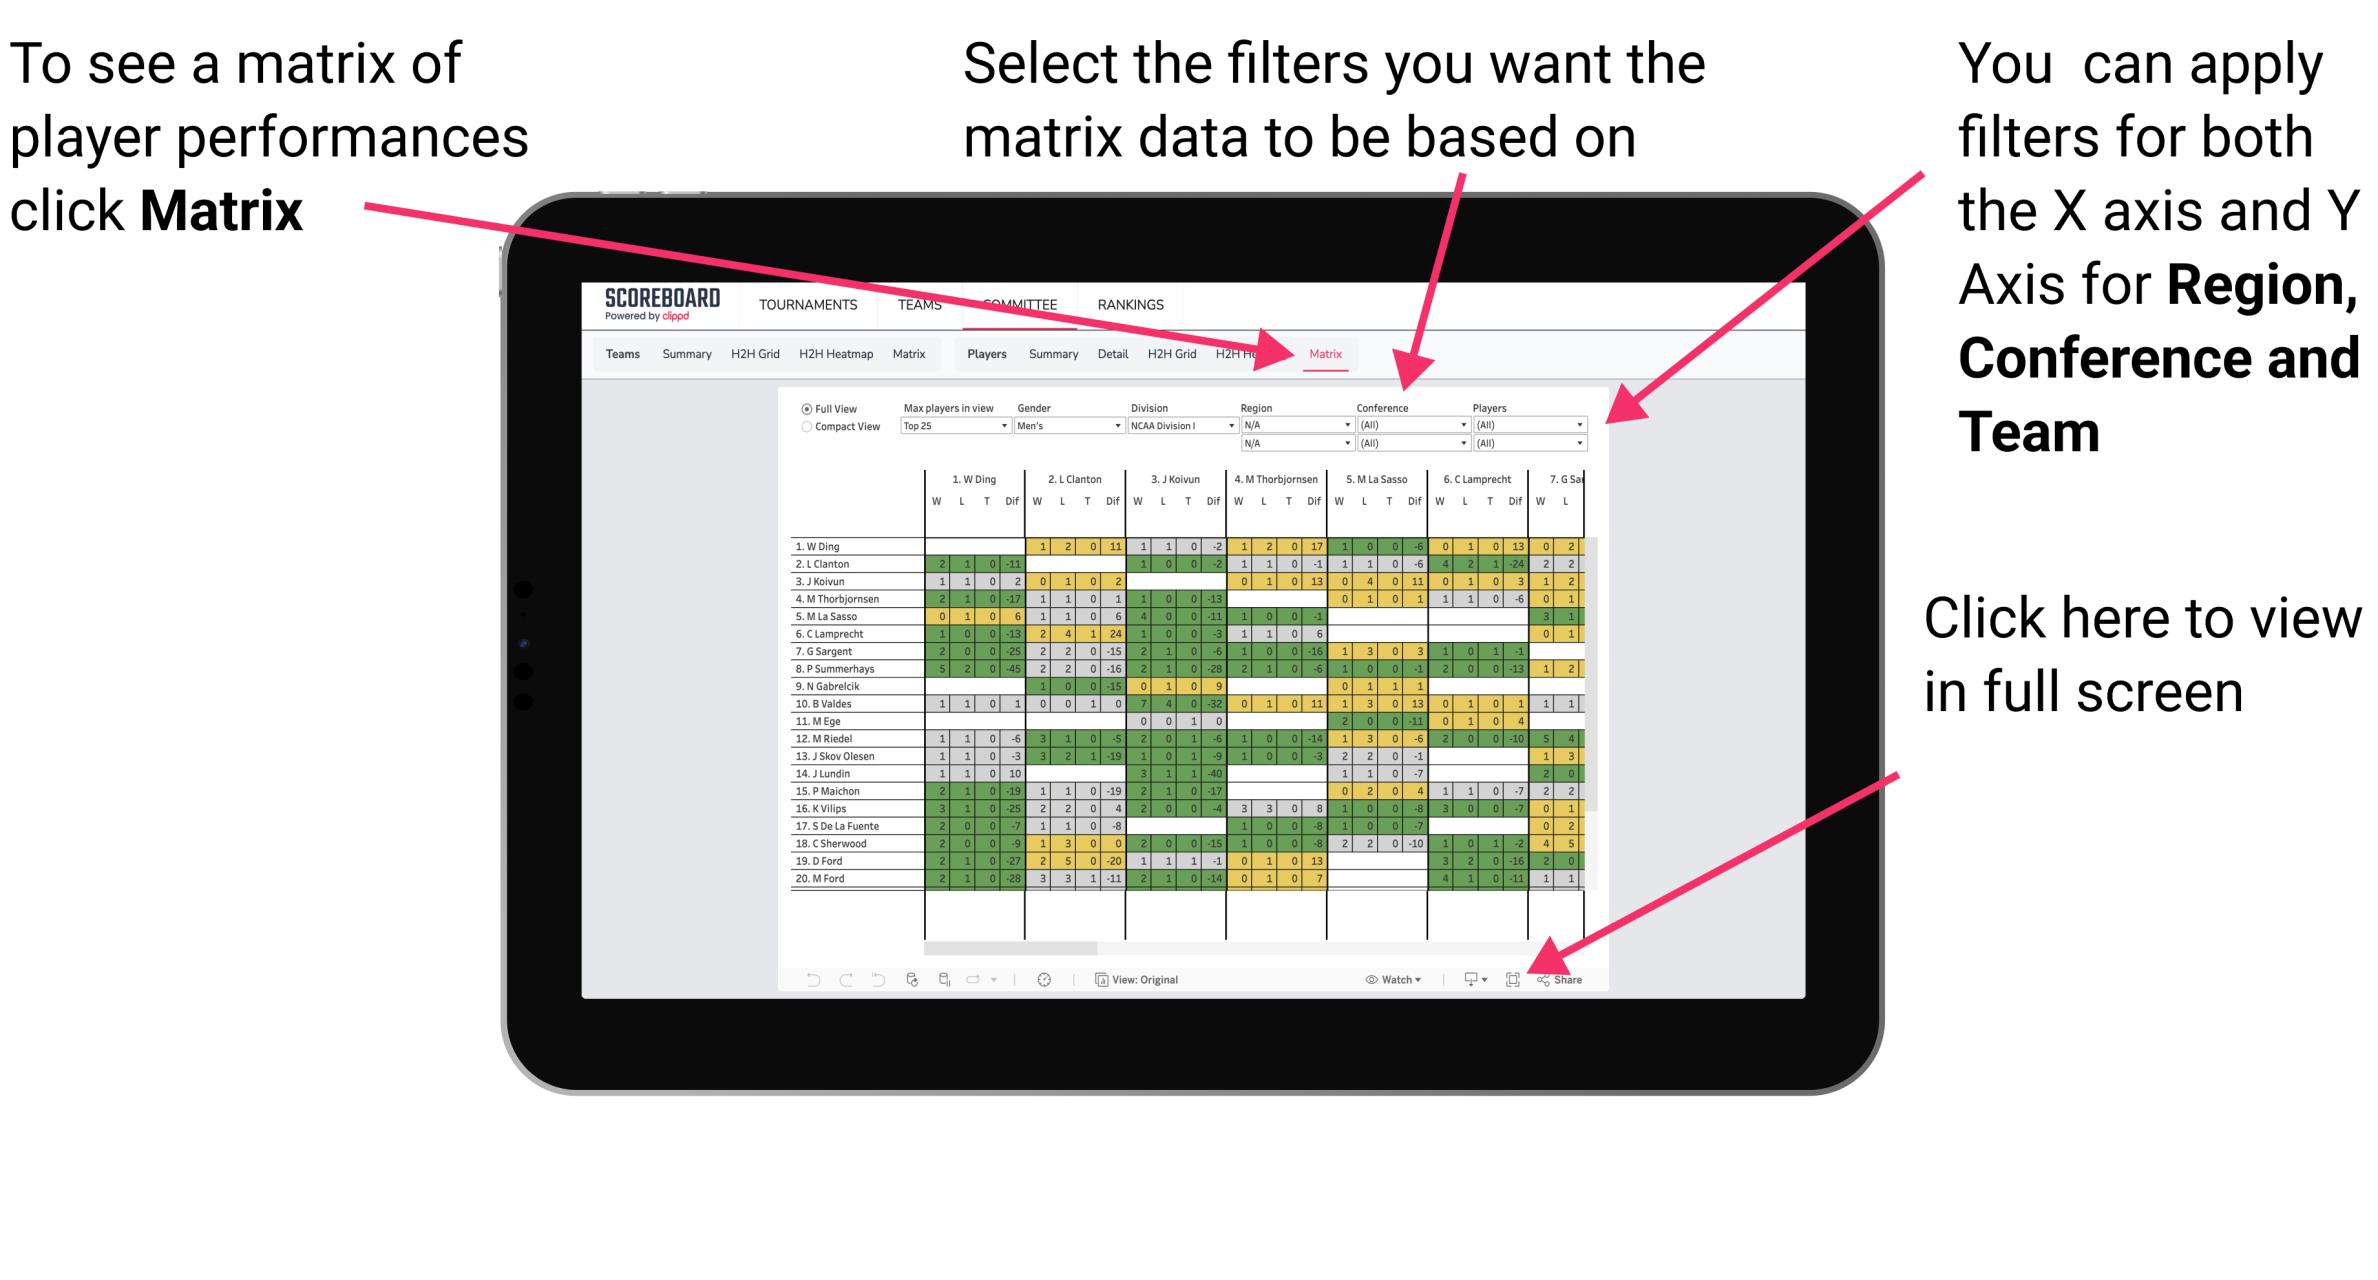2378x1280 pixels.
Task: Select the Share icon at bottom right
Action: pyautogui.click(x=1559, y=980)
